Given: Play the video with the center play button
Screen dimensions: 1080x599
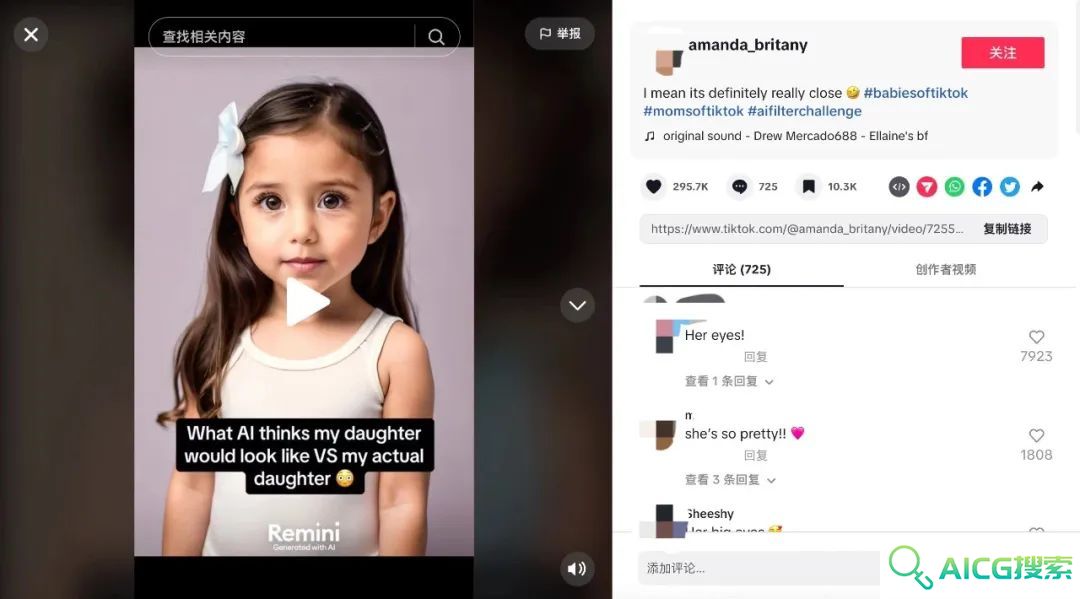Looking at the screenshot, I should [x=307, y=302].
